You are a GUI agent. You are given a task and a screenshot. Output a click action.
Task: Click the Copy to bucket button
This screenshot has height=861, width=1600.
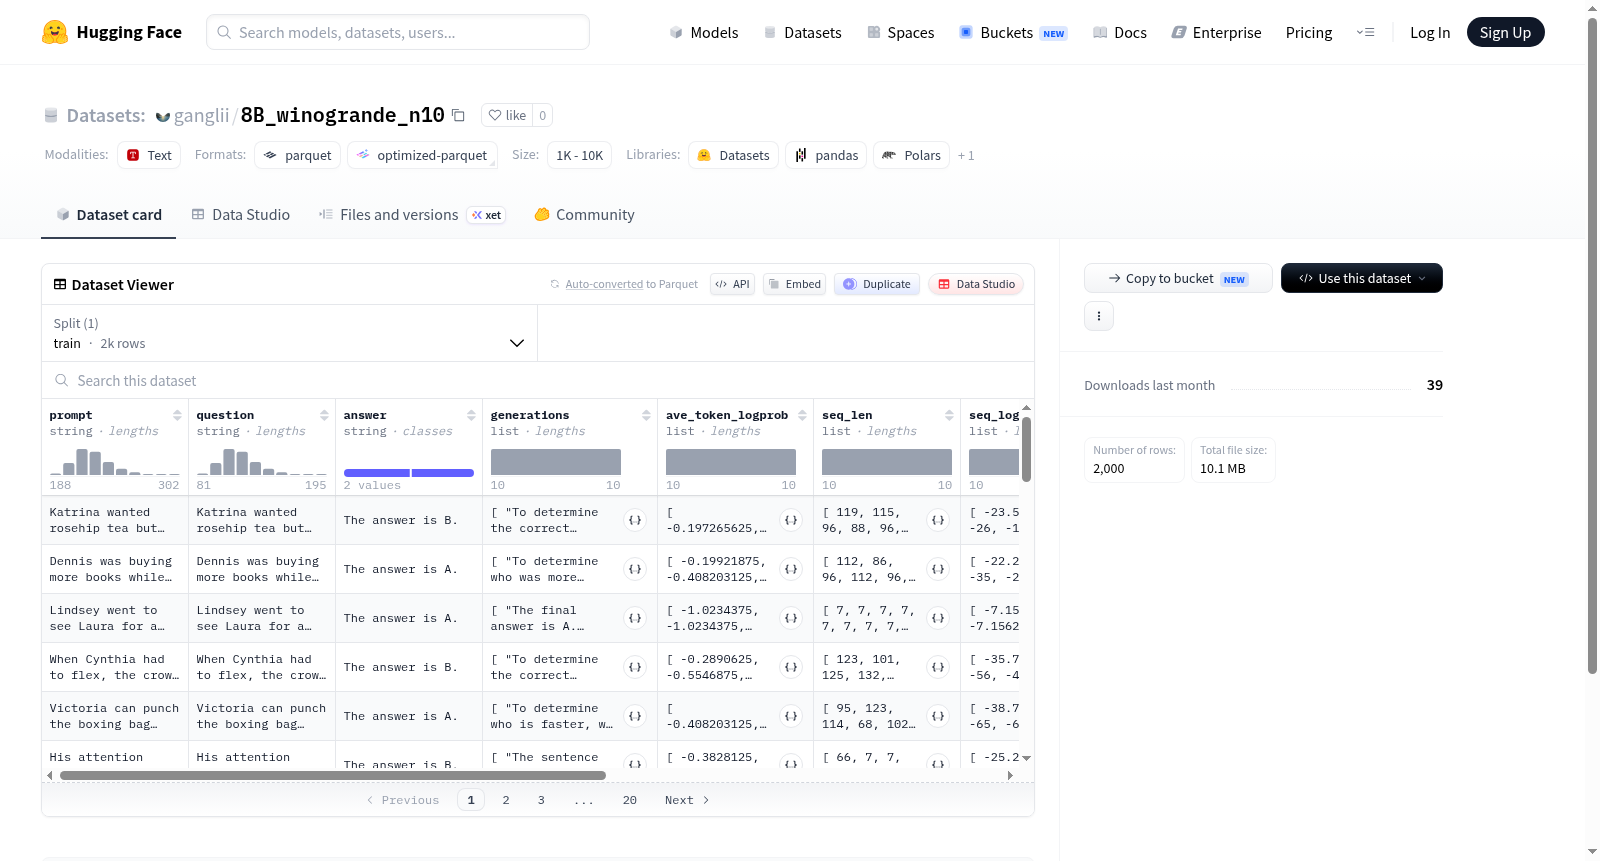pos(1178,278)
